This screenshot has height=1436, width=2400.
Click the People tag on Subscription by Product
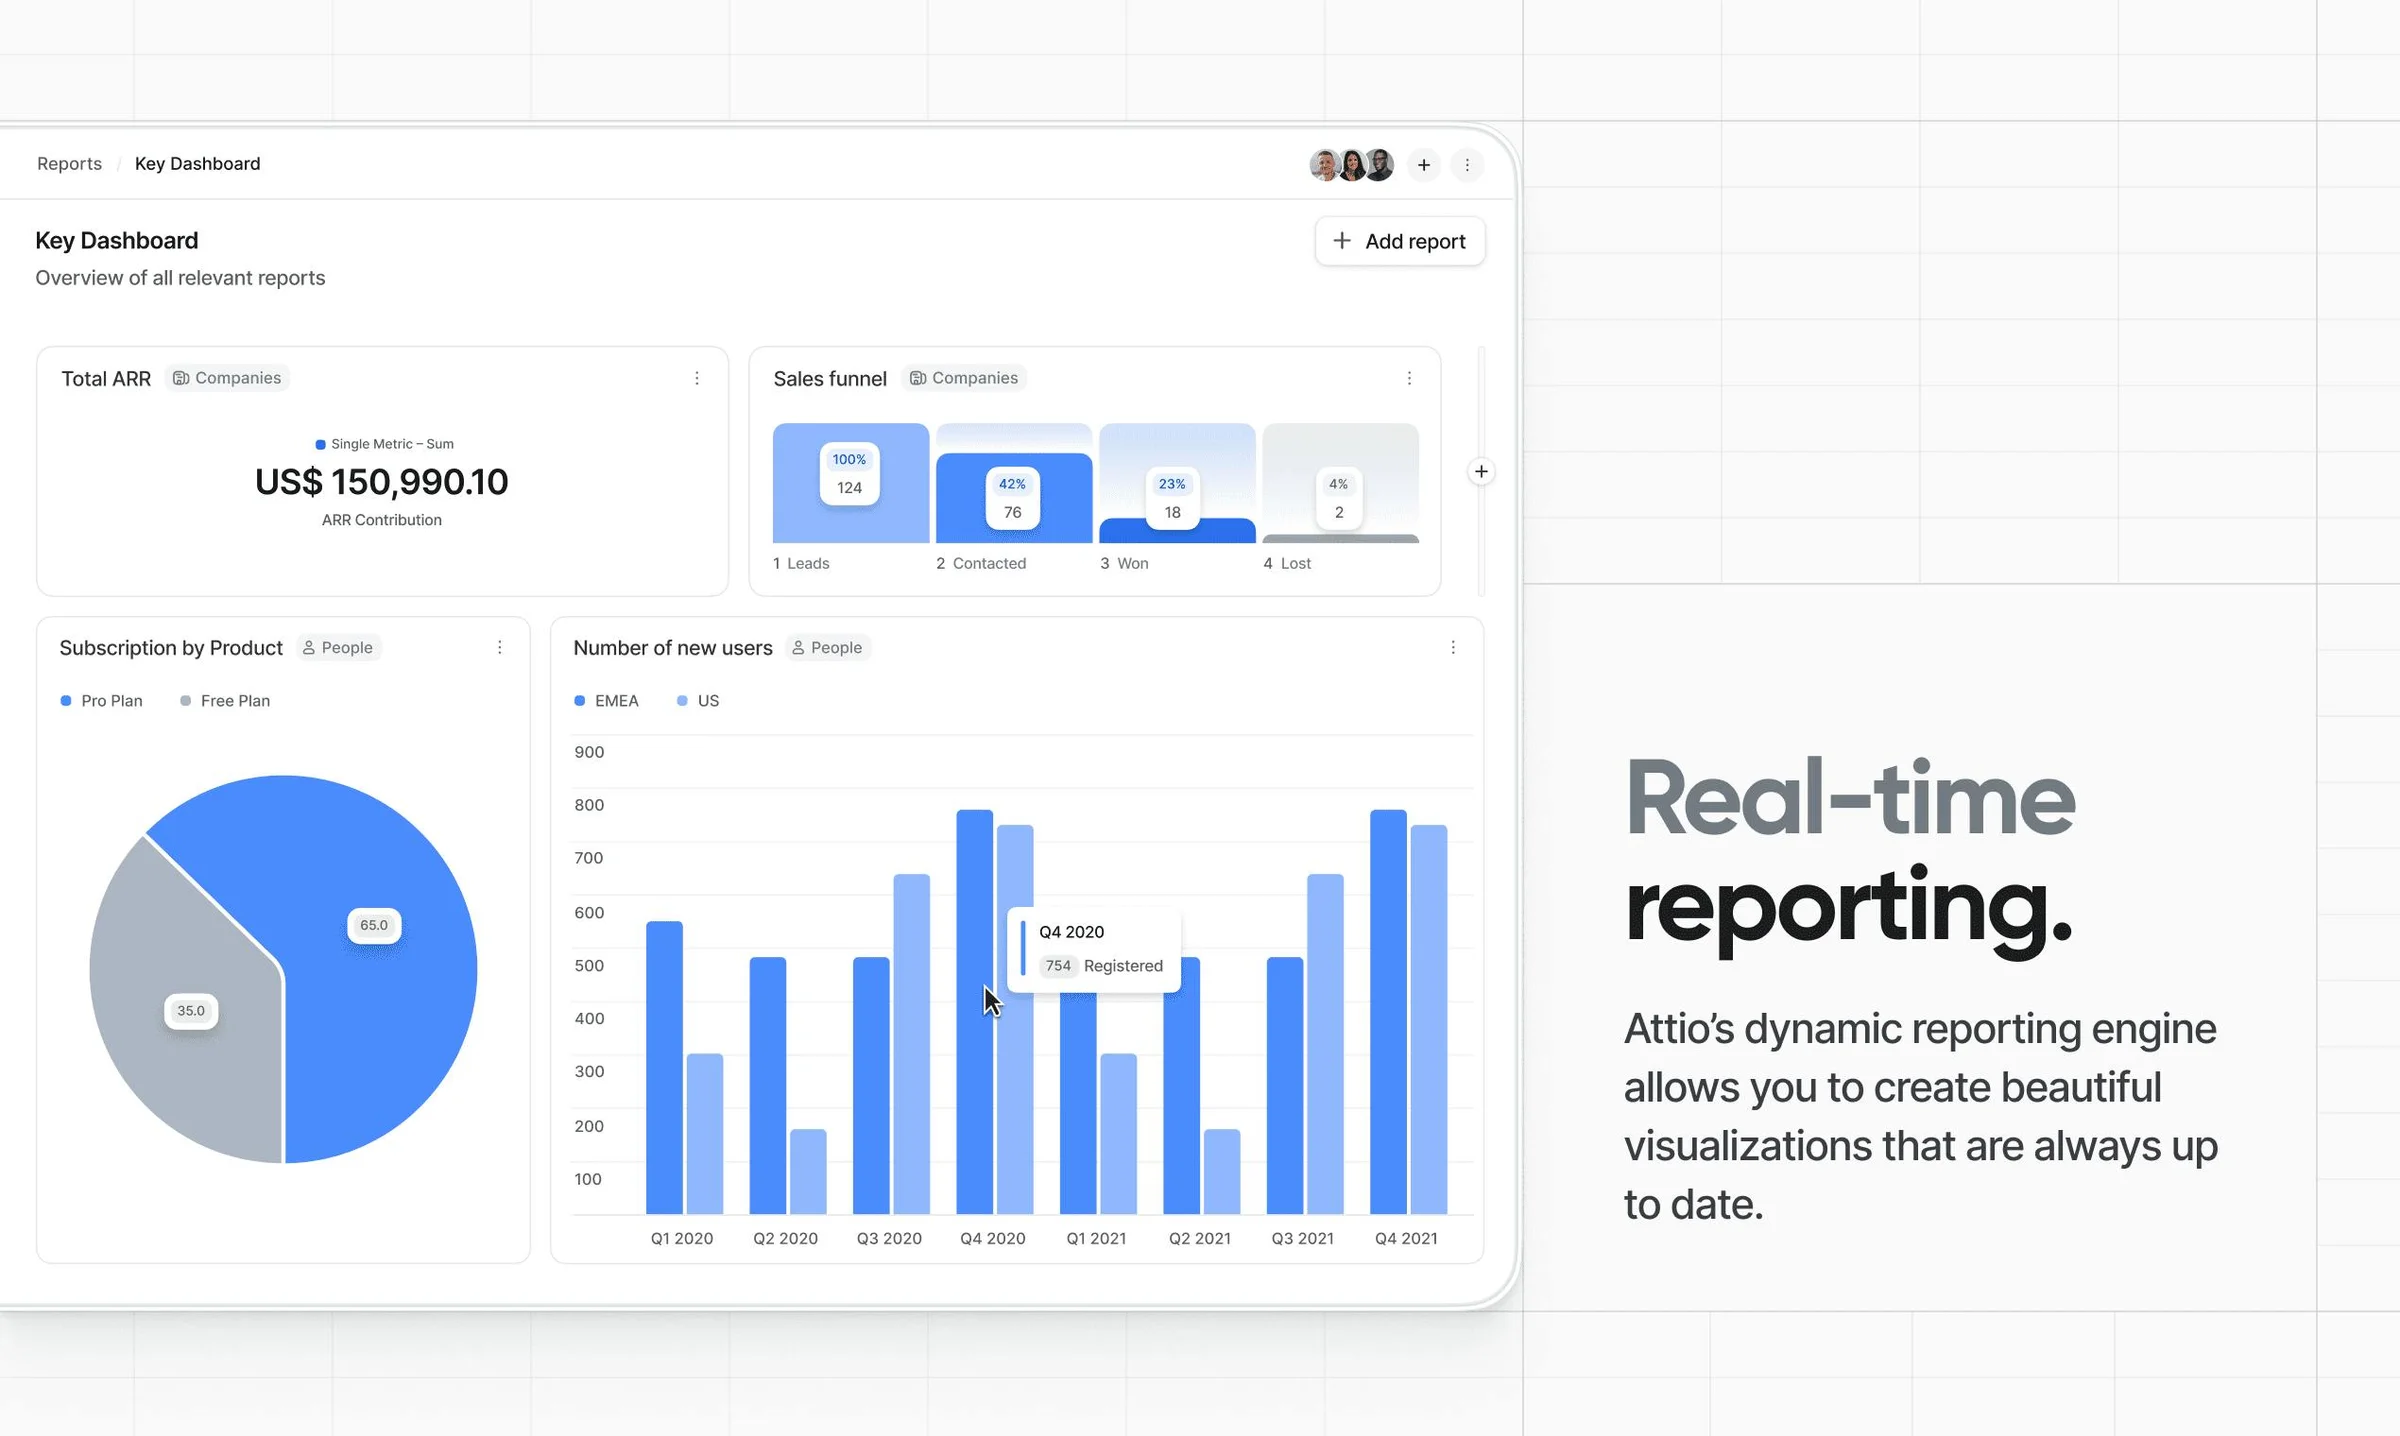[338, 648]
